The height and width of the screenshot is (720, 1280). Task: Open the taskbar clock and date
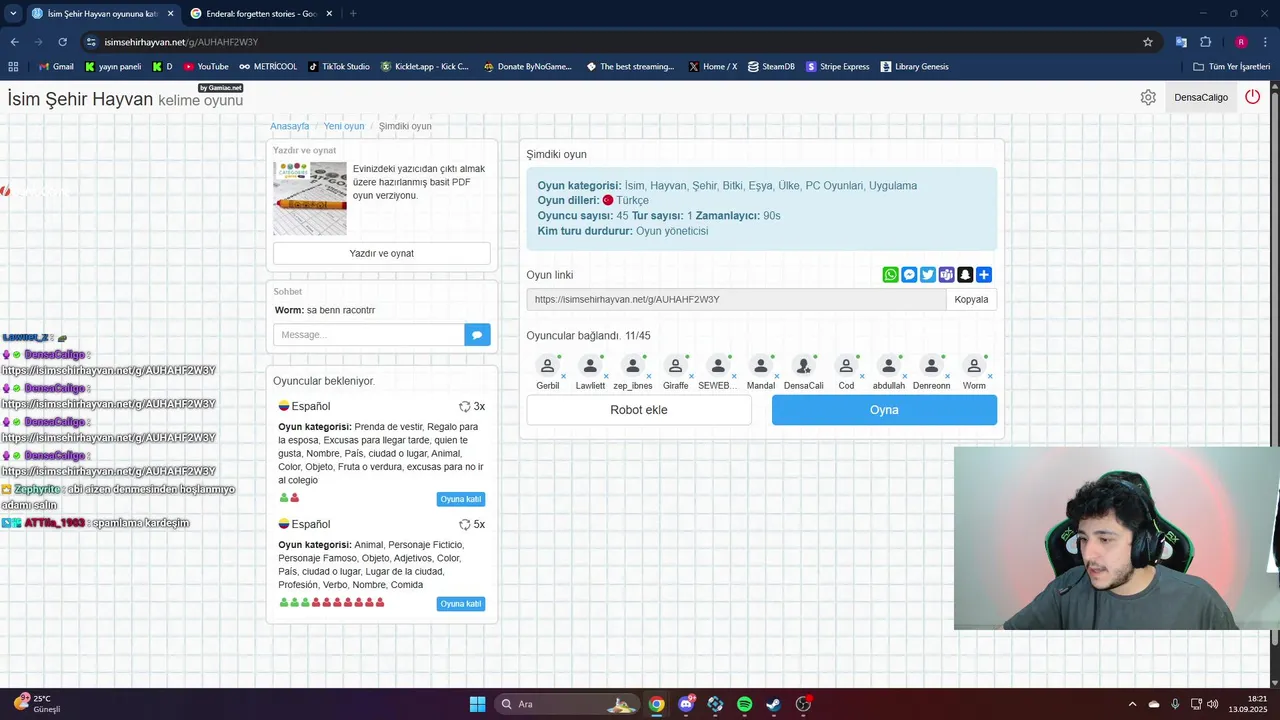(1249, 704)
